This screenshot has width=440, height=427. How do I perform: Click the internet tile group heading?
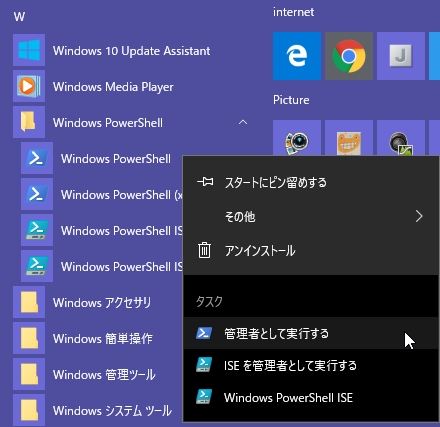(293, 12)
